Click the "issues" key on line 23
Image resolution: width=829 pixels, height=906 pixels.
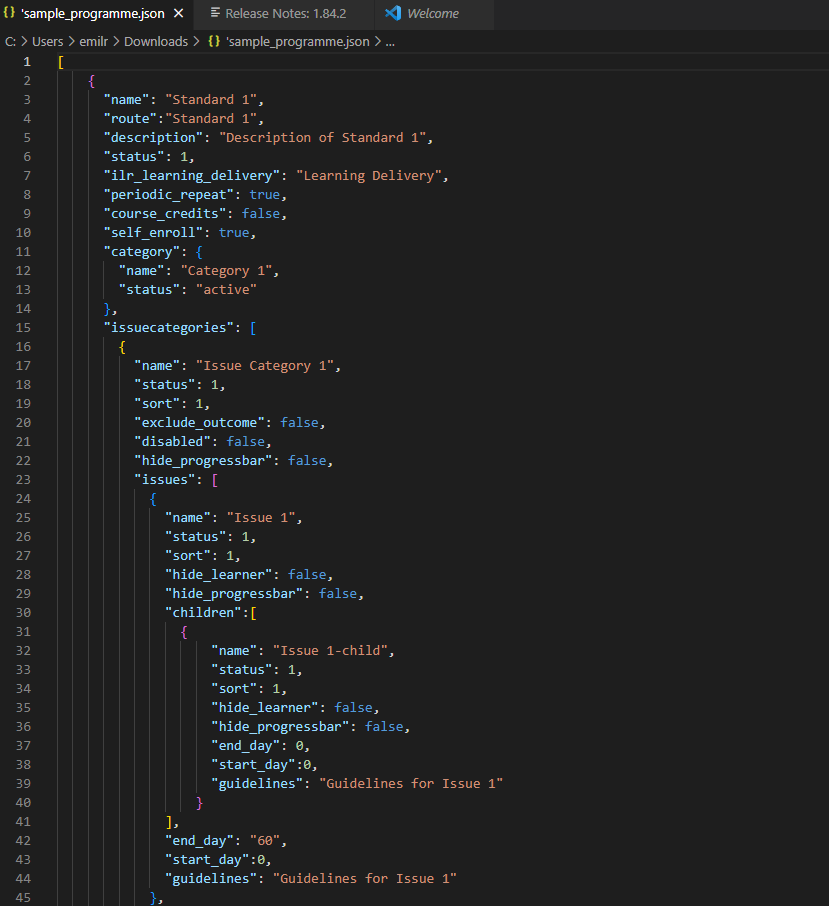165,480
